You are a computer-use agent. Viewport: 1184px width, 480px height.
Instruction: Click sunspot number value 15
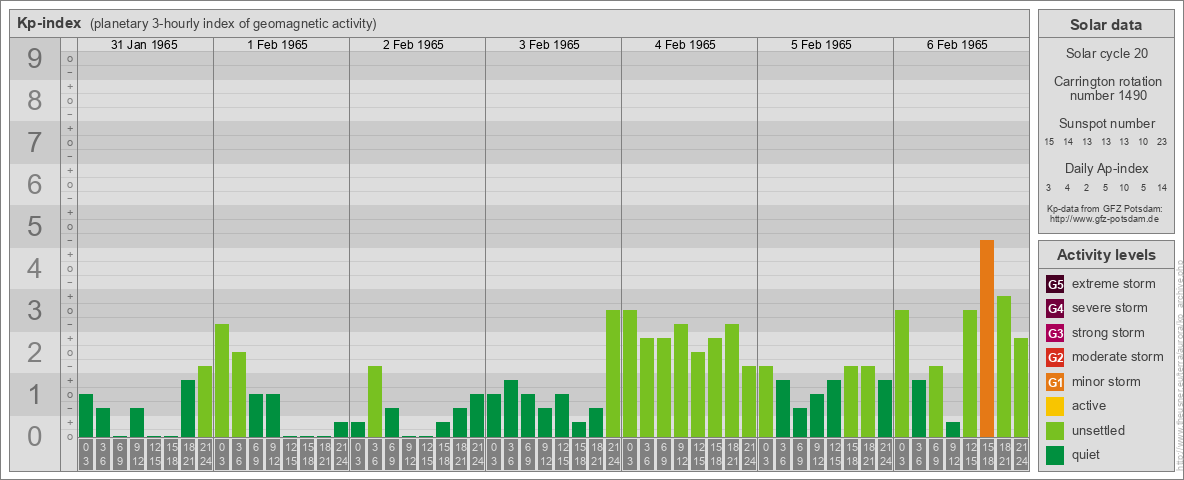coord(1049,142)
